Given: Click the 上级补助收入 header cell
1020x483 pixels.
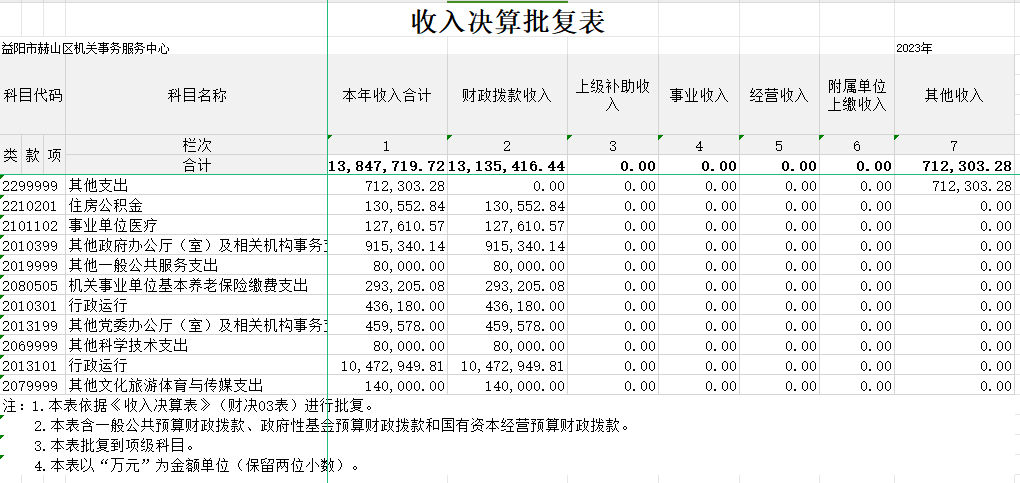Looking at the screenshot, I should coord(613,96).
